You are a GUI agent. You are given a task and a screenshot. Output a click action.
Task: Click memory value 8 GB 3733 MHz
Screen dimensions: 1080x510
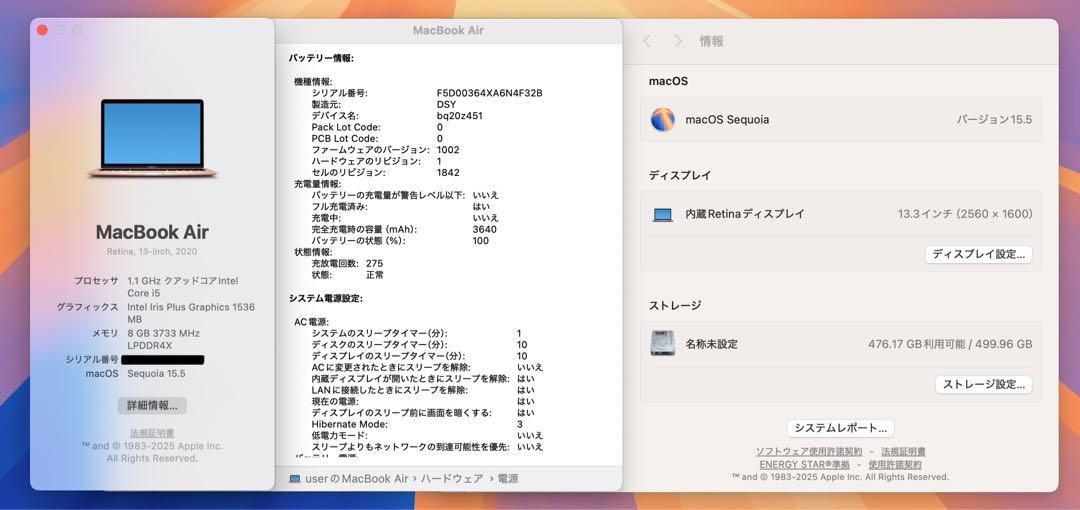pos(164,339)
